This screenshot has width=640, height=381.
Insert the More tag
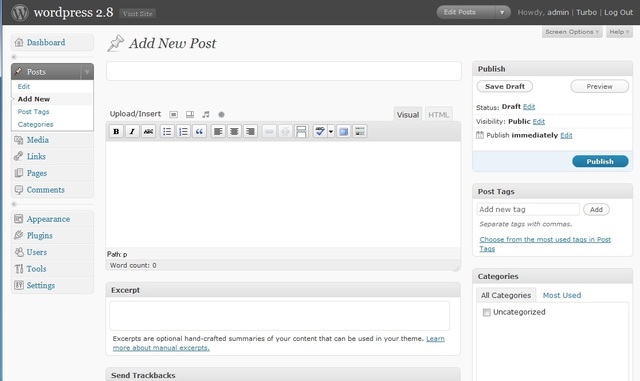301,131
